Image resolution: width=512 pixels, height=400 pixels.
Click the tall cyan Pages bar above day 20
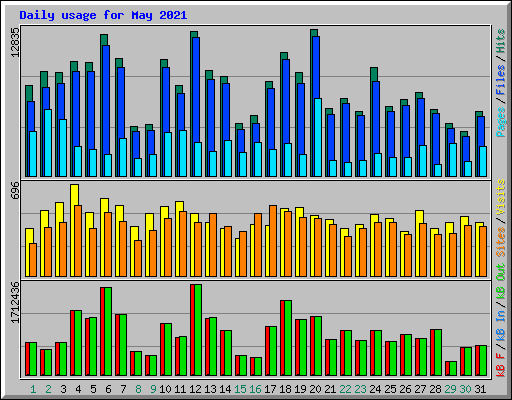click(x=318, y=137)
